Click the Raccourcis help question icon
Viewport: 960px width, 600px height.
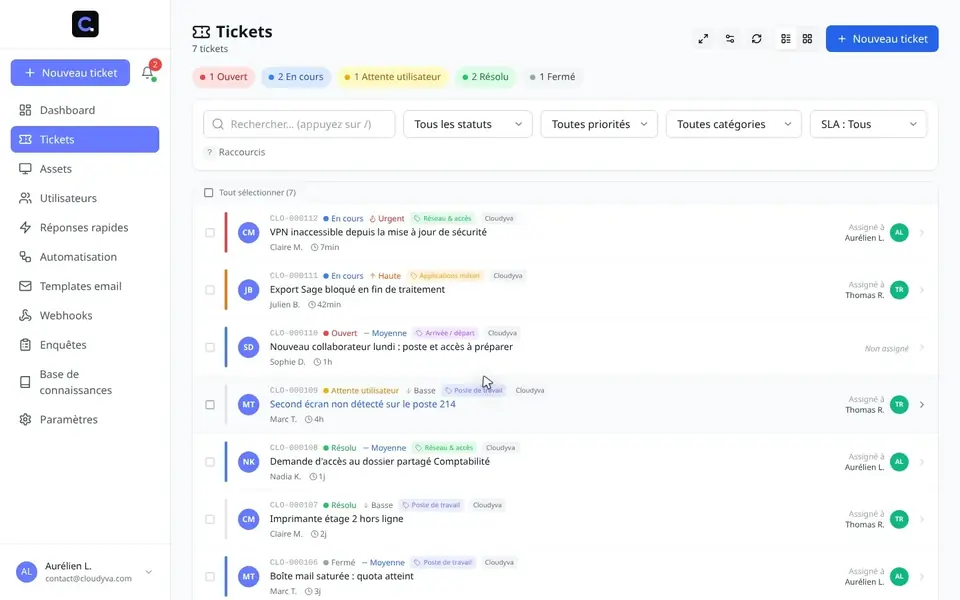(x=209, y=152)
